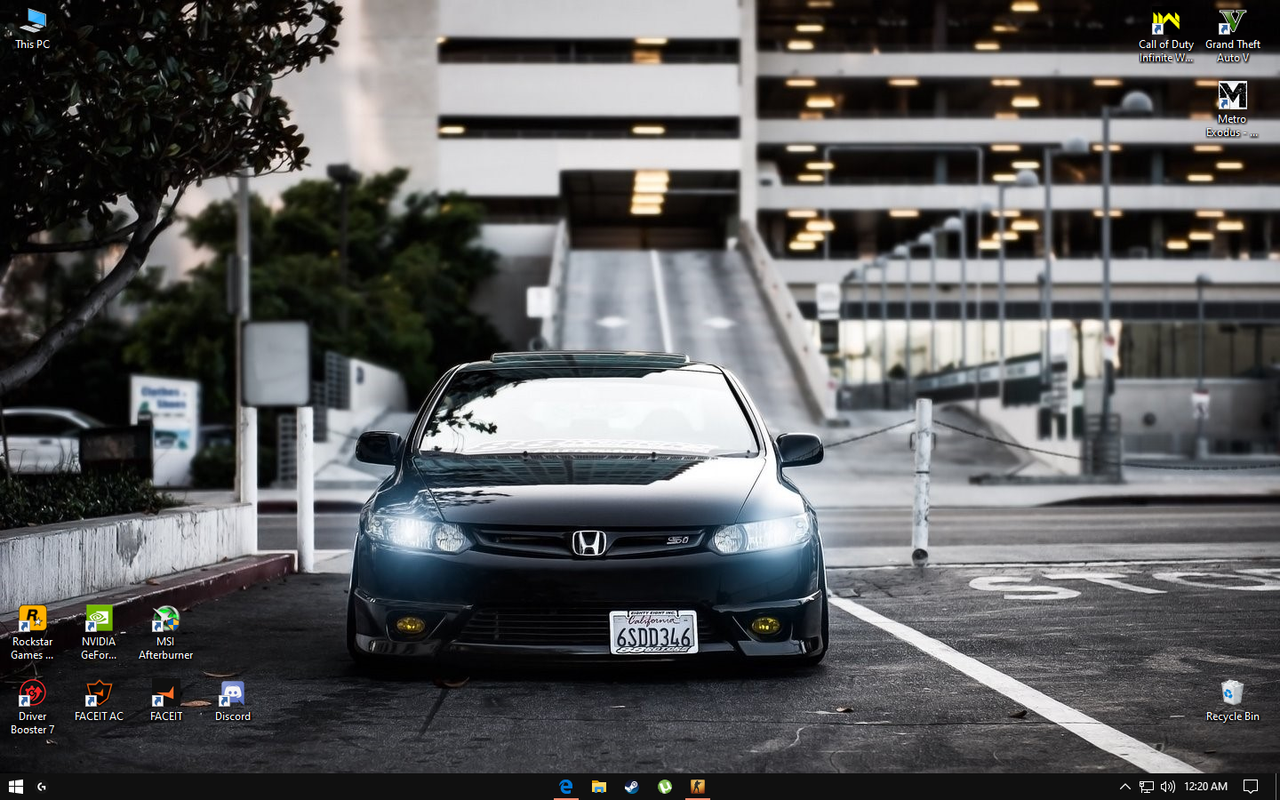
Task: Open network status tray icon
Action: point(1146,787)
